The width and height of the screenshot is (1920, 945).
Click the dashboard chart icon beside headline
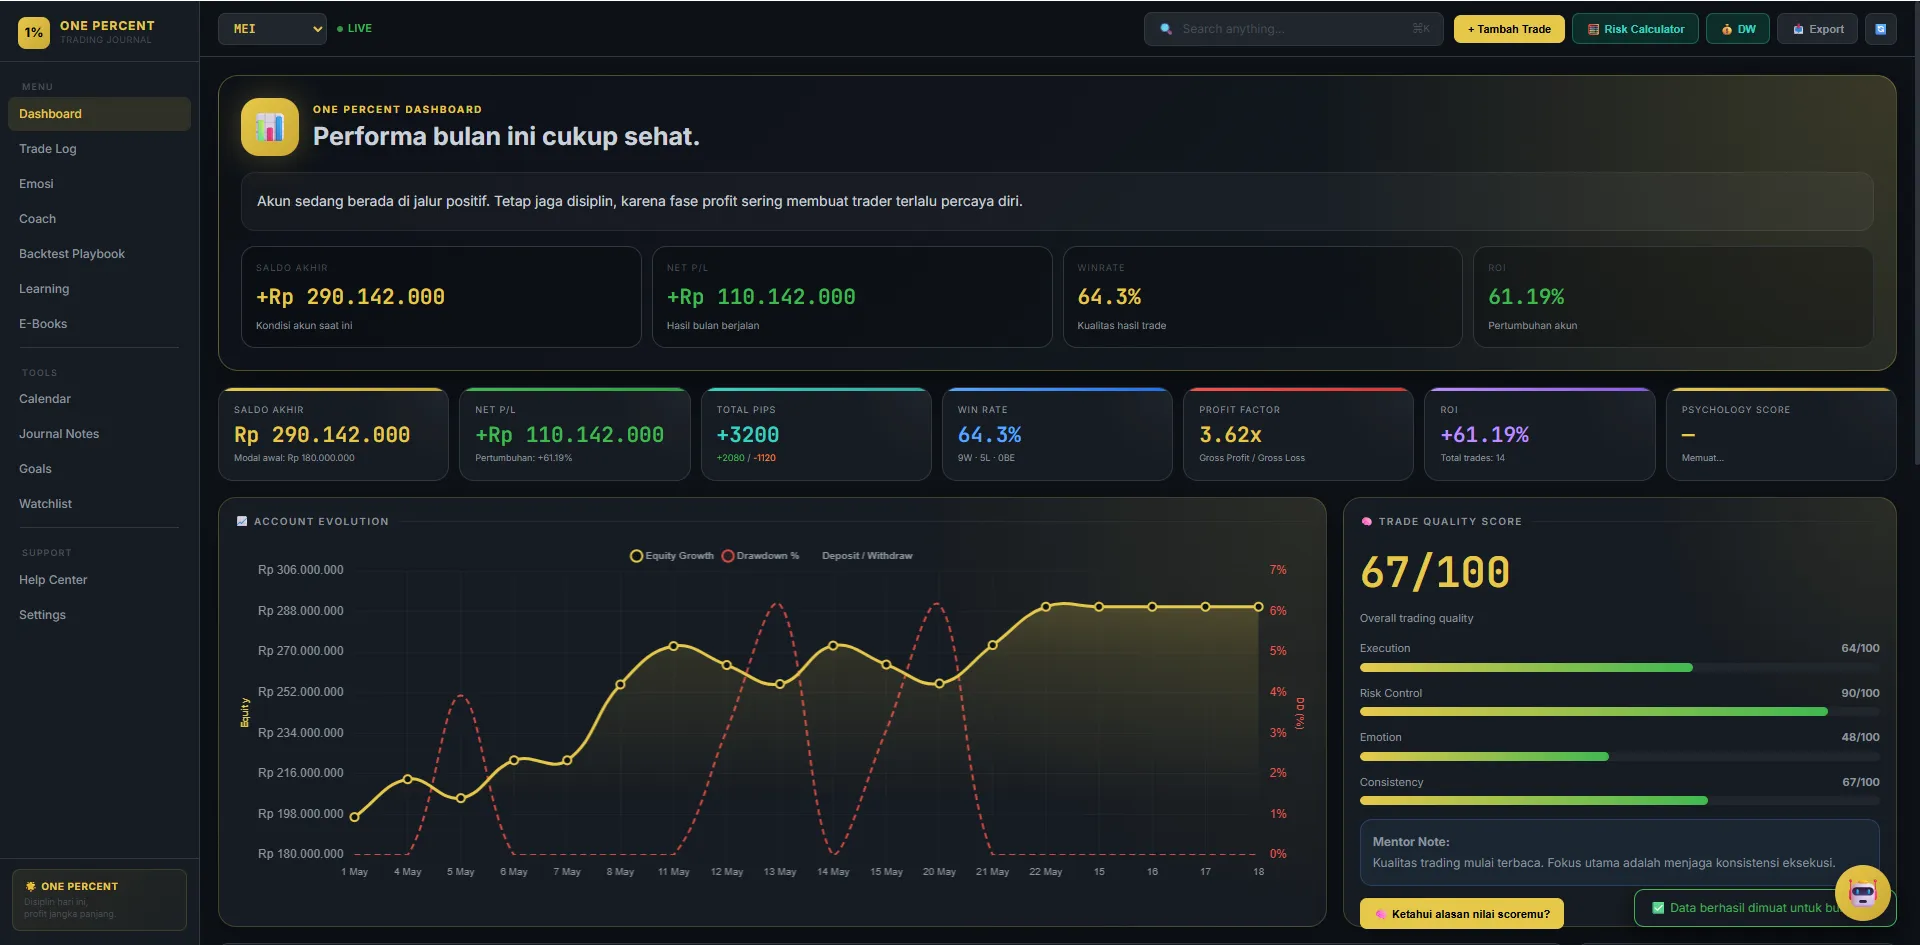(270, 127)
